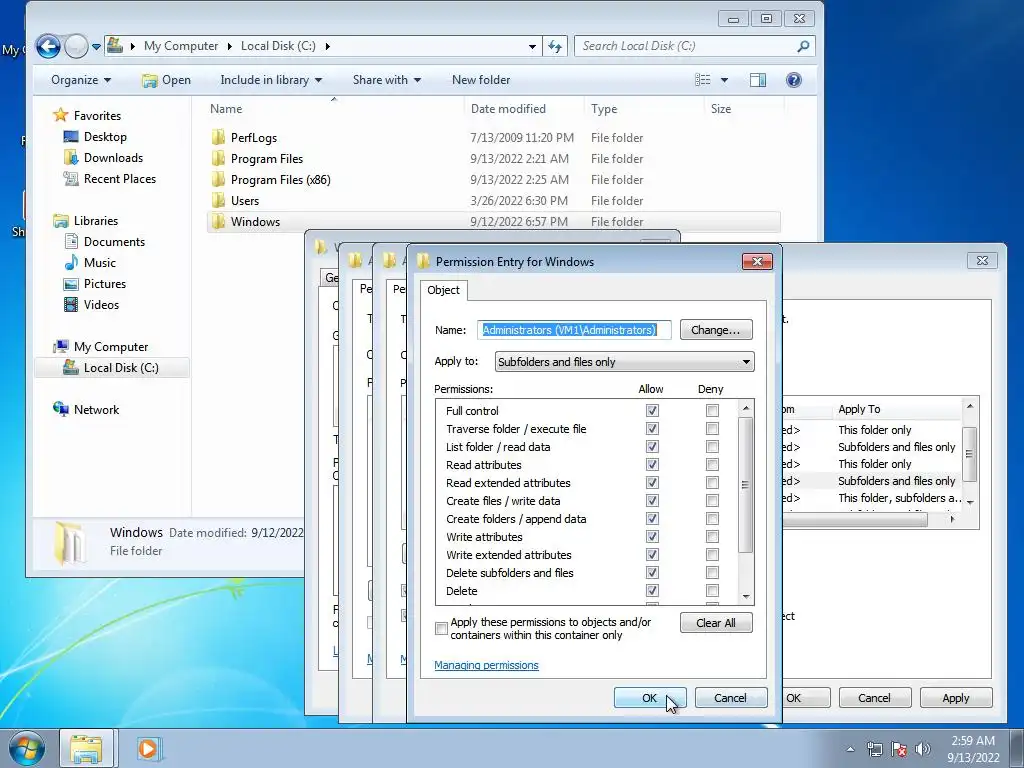Viewport: 1024px width, 768px height.
Task: Click Cancel in Permission Entry dialog
Action: 730,698
